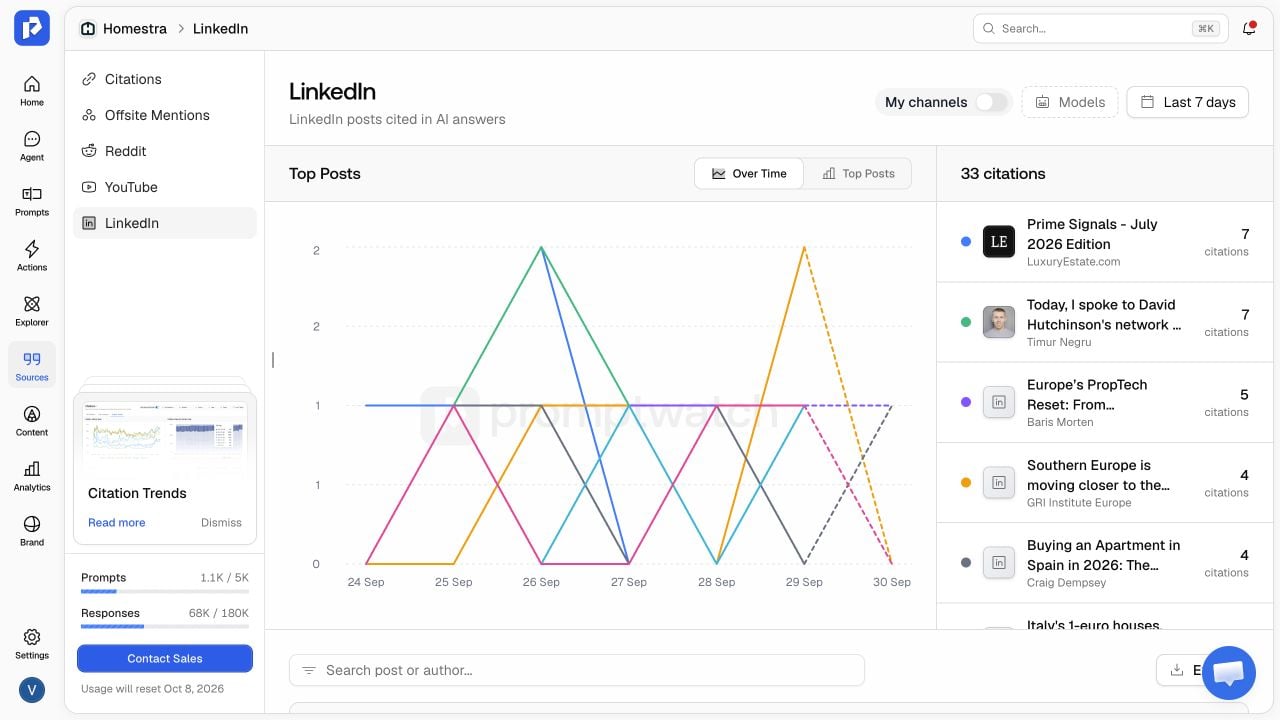Click the Promptwatch logo
The height and width of the screenshot is (720, 1280).
coord(32,28)
